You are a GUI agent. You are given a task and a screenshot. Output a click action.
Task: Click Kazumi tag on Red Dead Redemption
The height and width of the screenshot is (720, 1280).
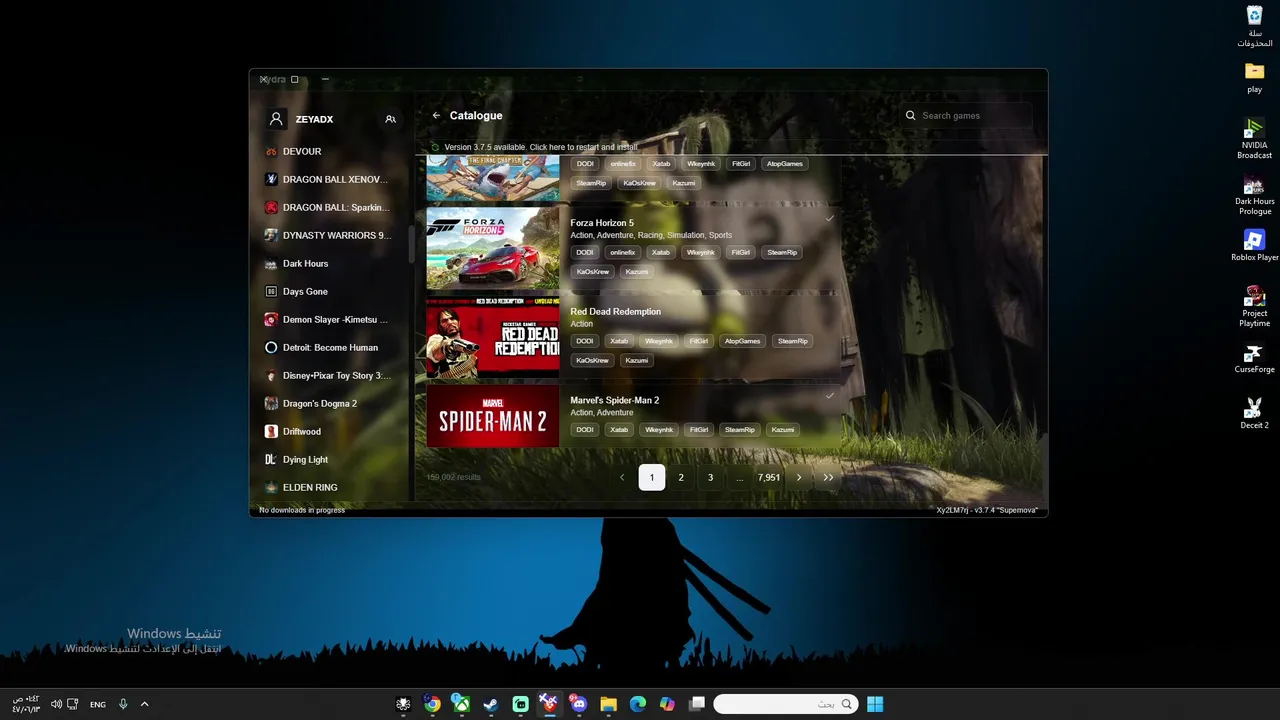(x=637, y=360)
